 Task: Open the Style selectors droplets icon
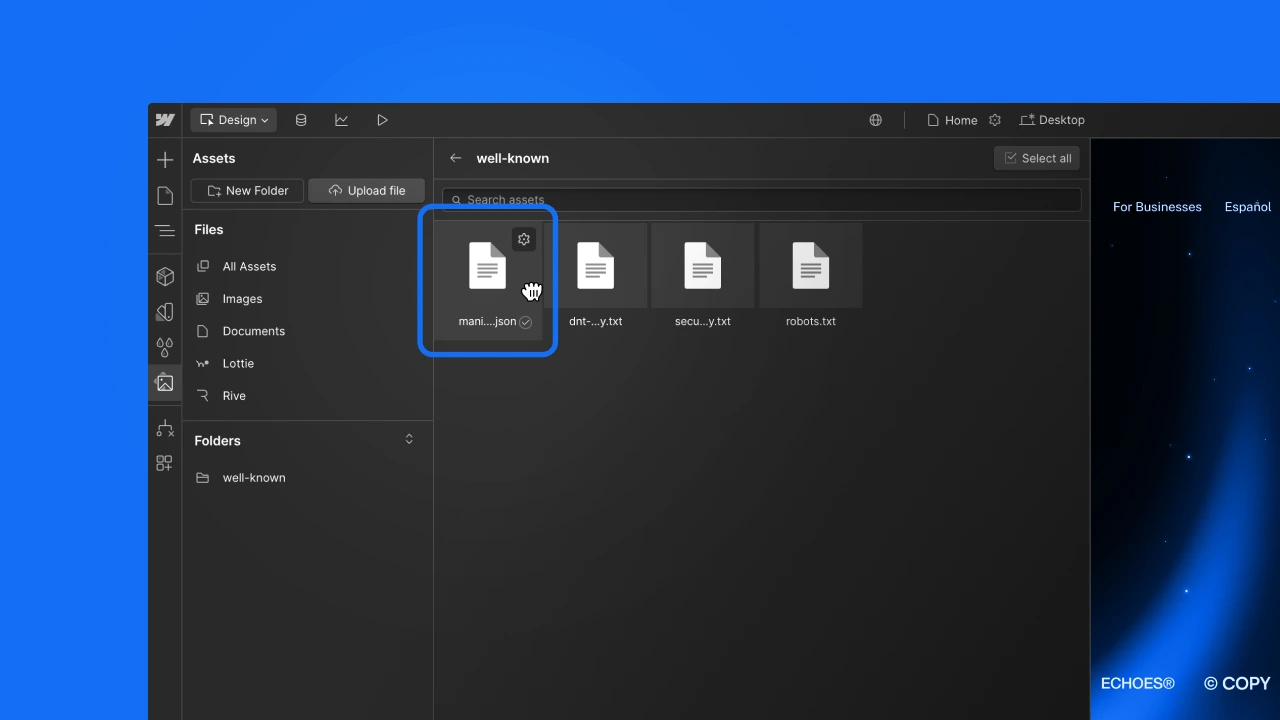click(x=165, y=347)
